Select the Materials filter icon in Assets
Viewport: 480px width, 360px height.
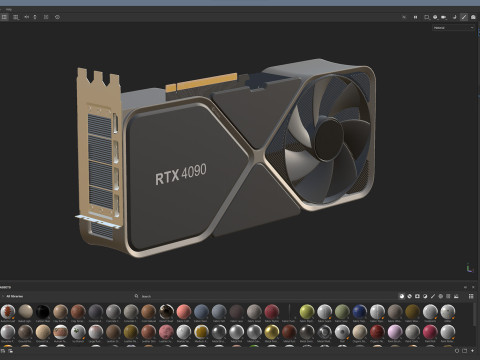pos(402,296)
